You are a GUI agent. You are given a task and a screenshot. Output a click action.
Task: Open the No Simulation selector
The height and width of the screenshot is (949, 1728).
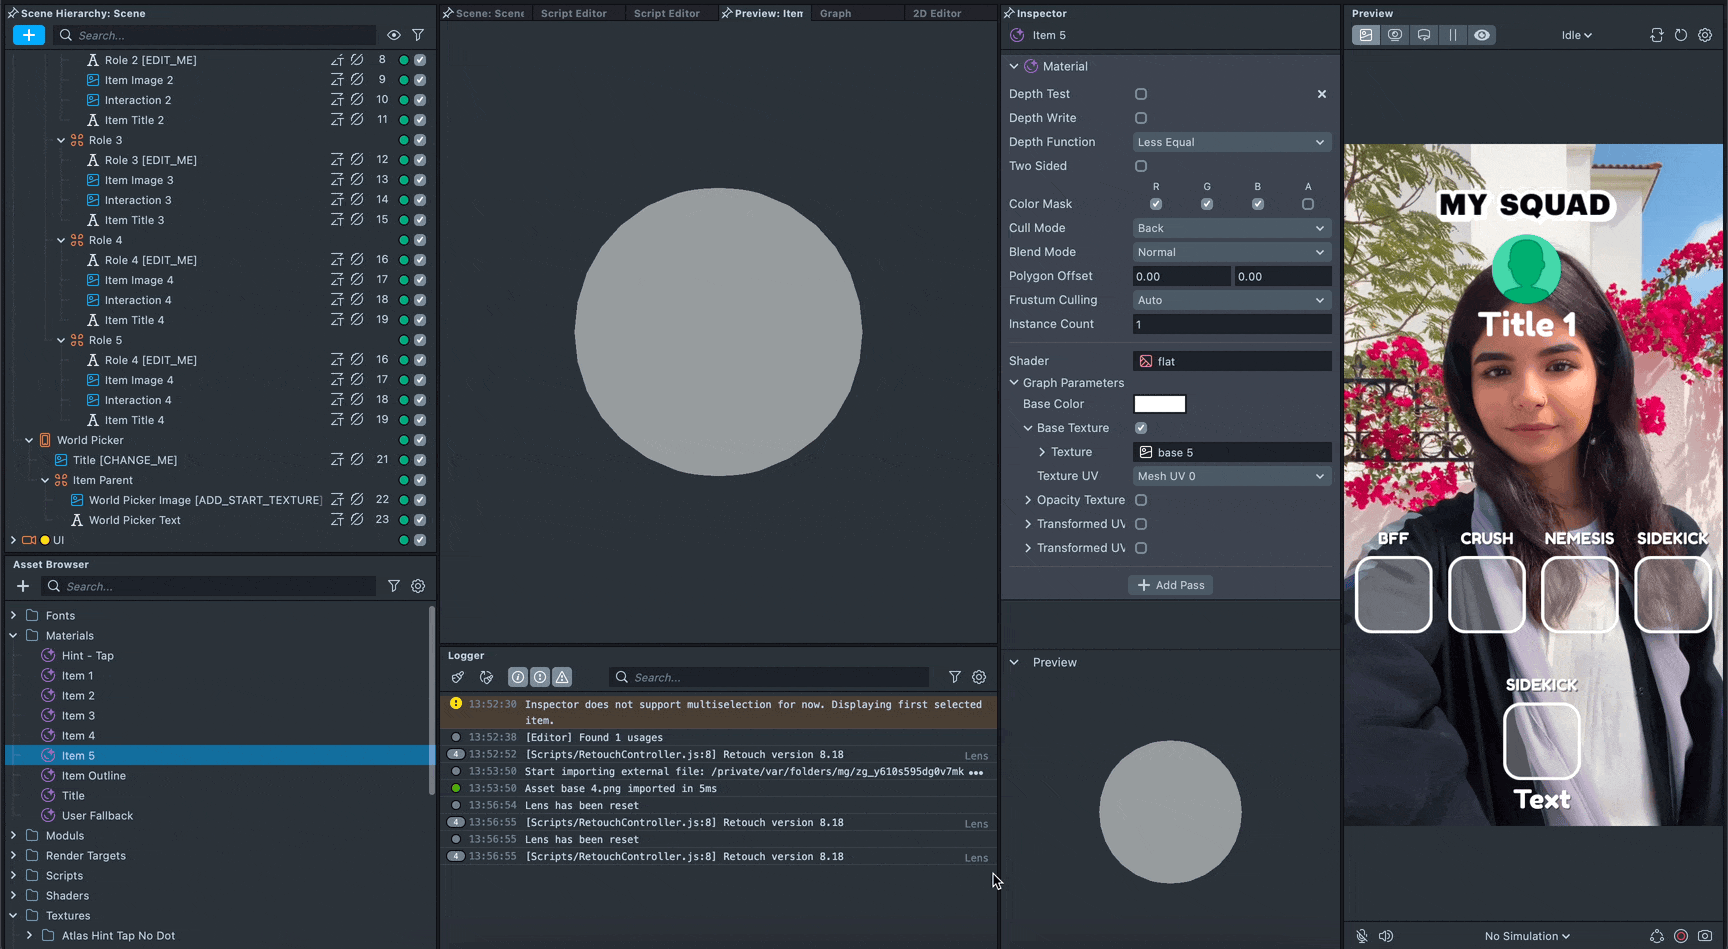point(1527,936)
